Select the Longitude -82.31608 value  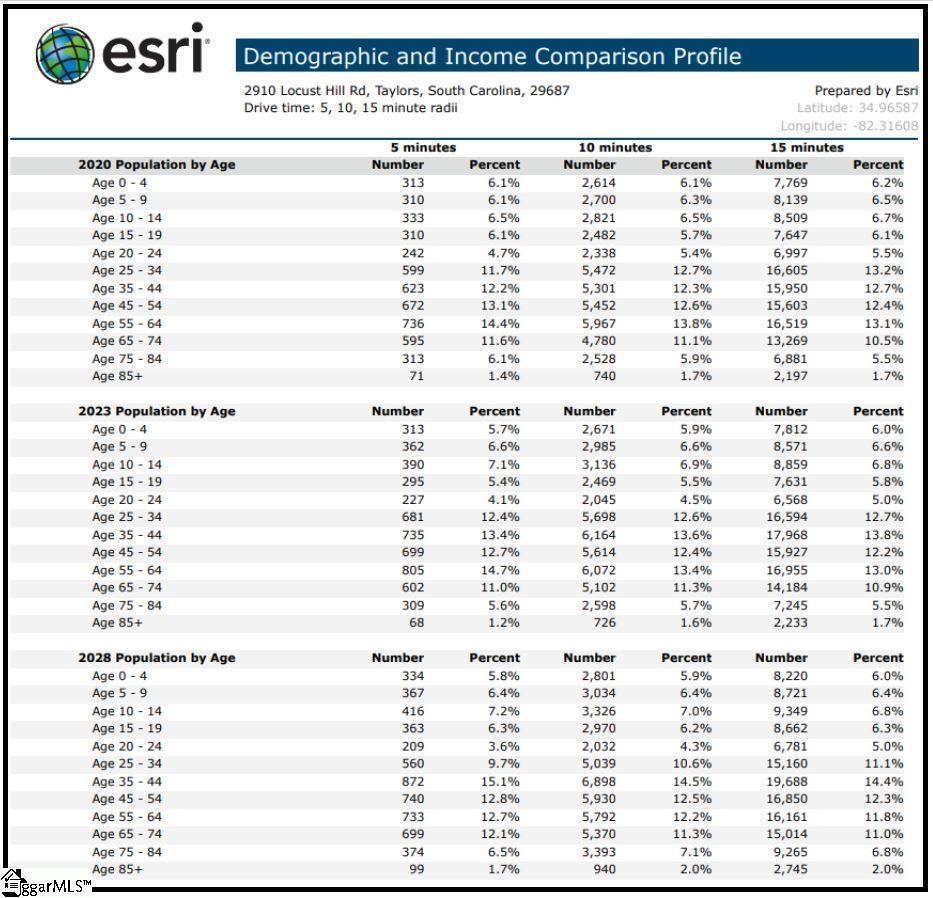tap(849, 126)
